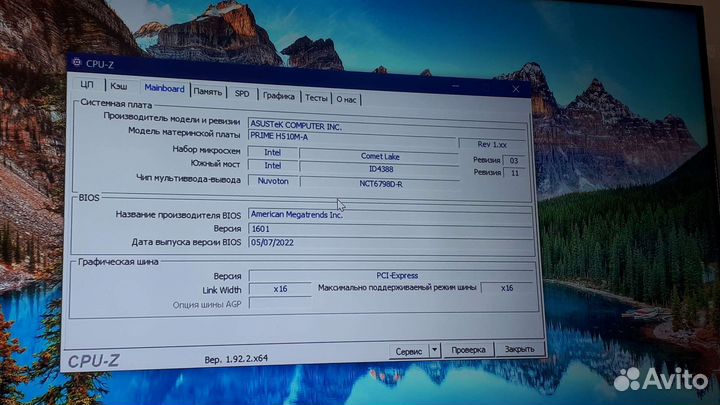Open the Графика tab
Image resolution: width=720 pixels, height=405 pixels.
coord(279,96)
